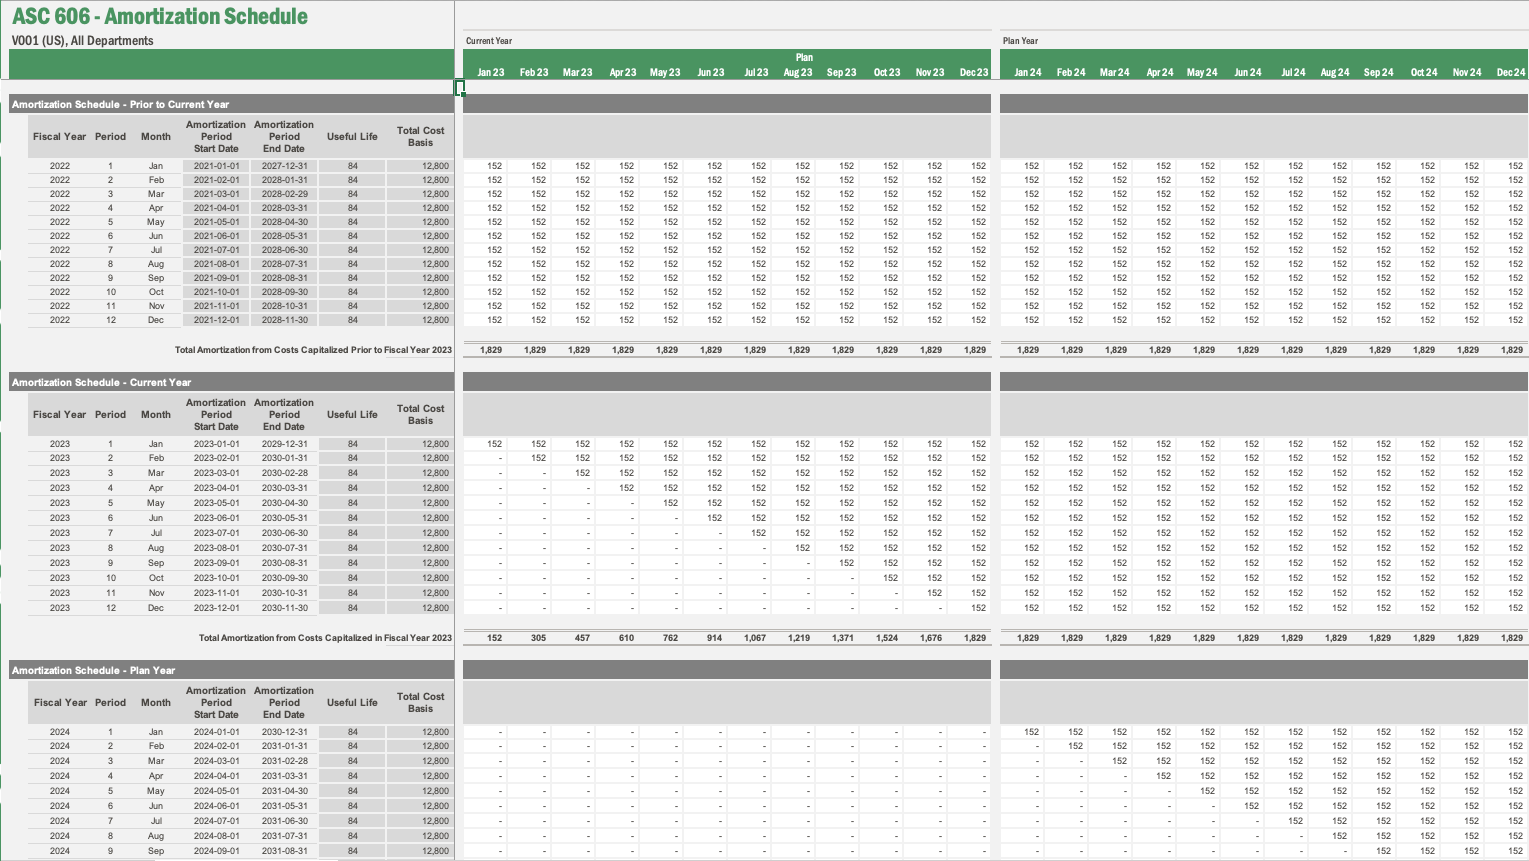The image size is (1529, 861).
Task: Click the Current Year label above months
Action: (x=489, y=41)
